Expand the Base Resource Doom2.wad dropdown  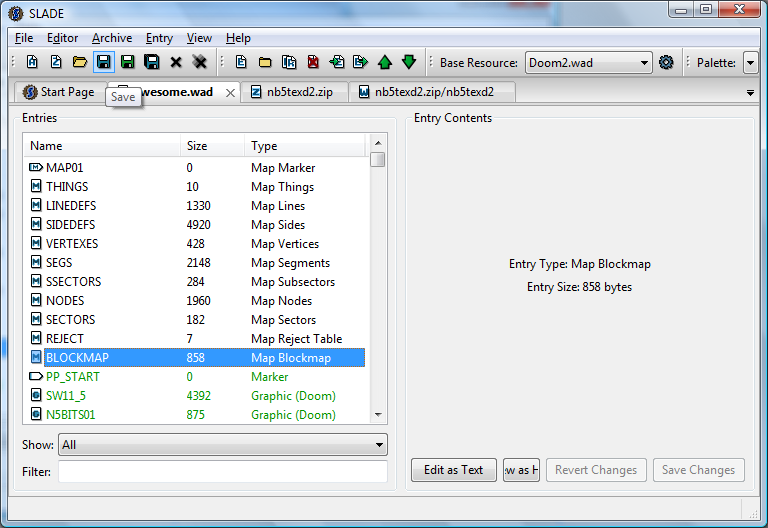point(588,63)
